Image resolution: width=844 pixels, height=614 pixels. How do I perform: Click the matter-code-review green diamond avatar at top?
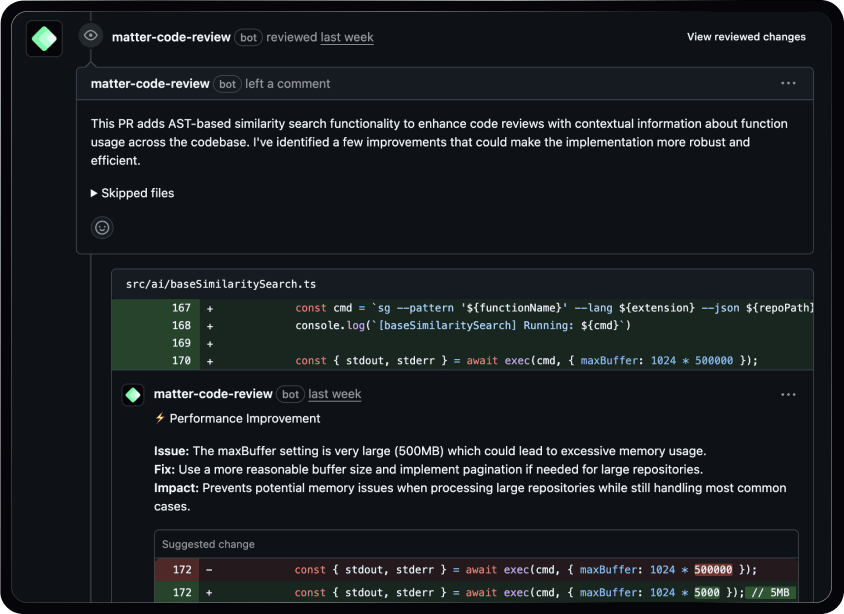tap(44, 38)
